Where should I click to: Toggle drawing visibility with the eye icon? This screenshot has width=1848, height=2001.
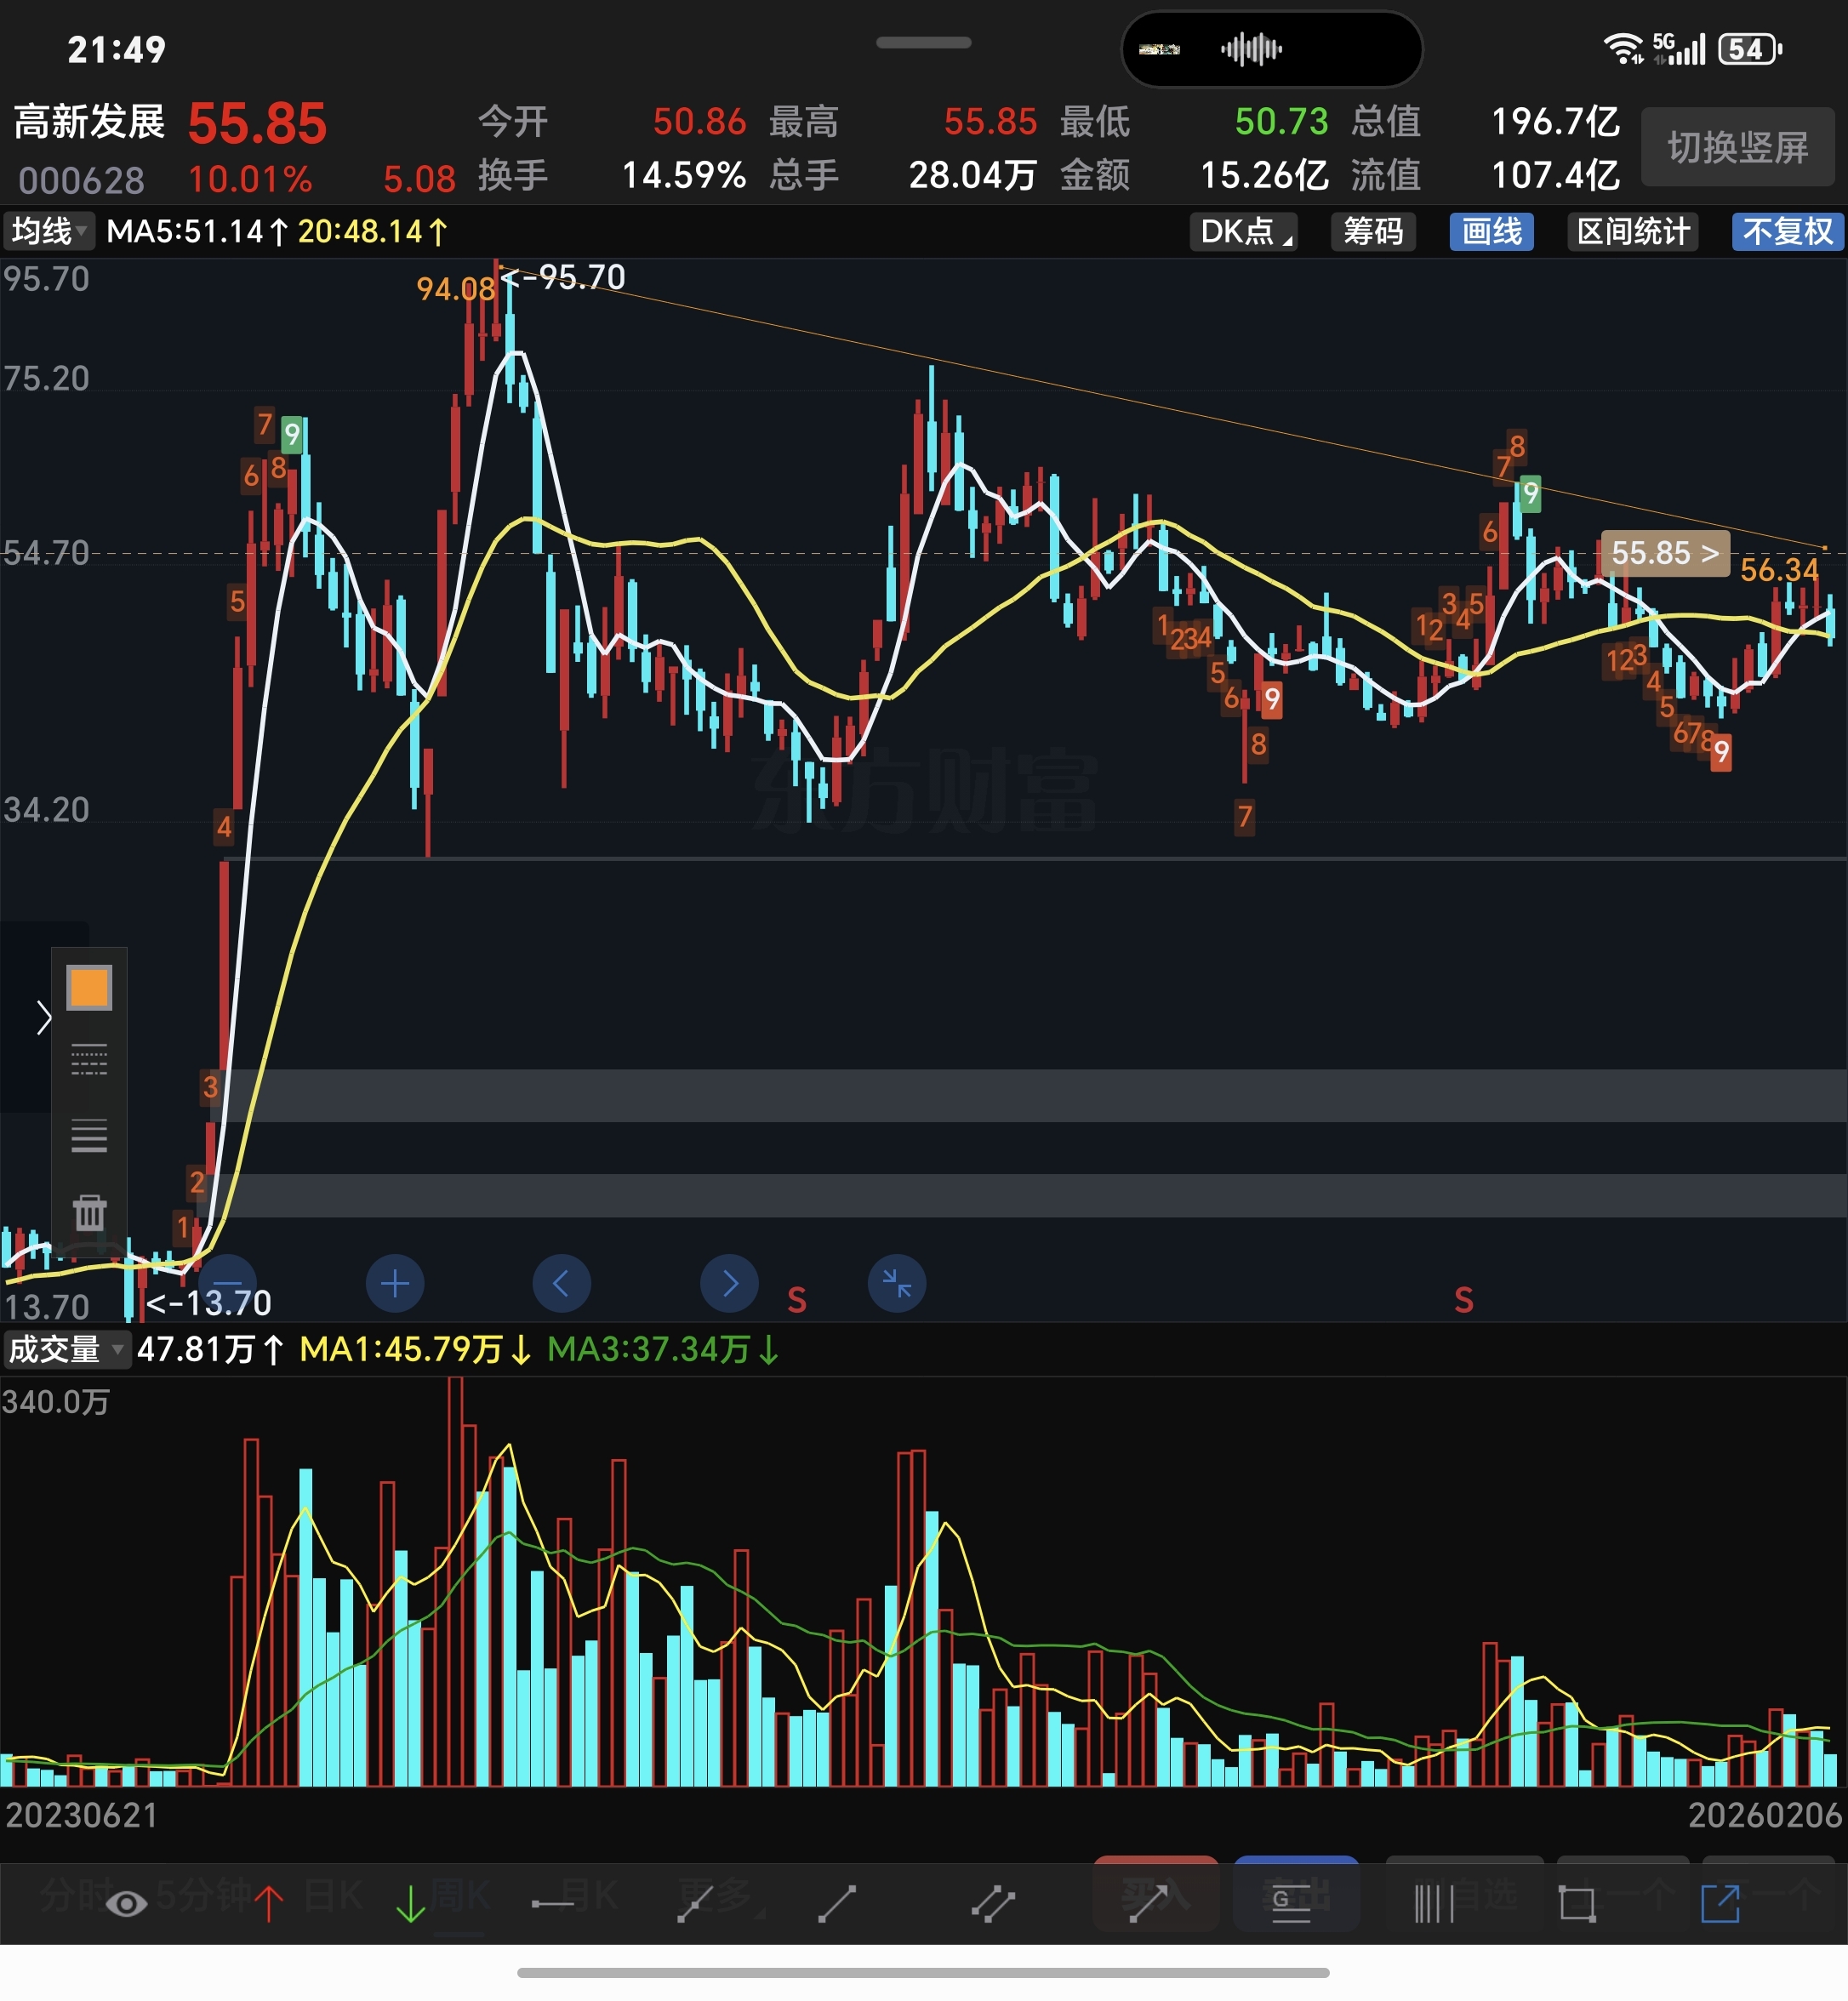(x=126, y=1903)
